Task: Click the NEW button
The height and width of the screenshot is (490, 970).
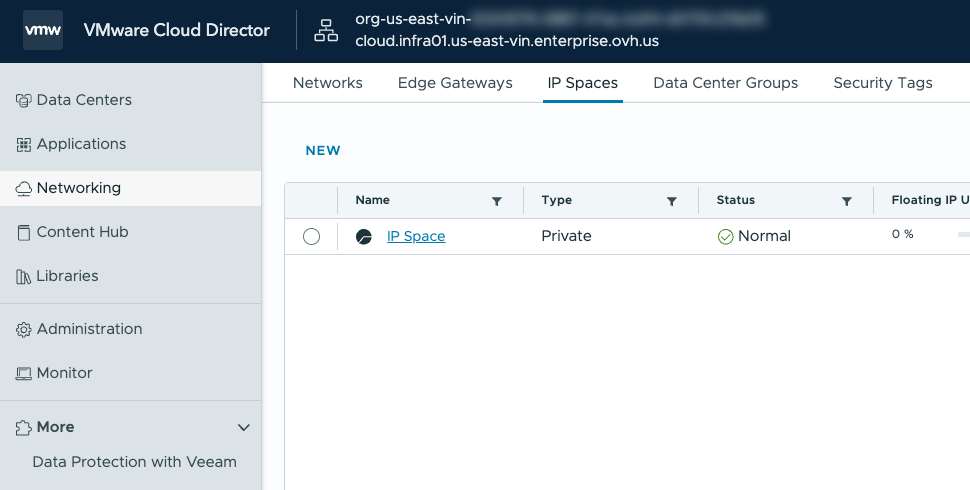Action: pyautogui.click(x=322, y=150)
